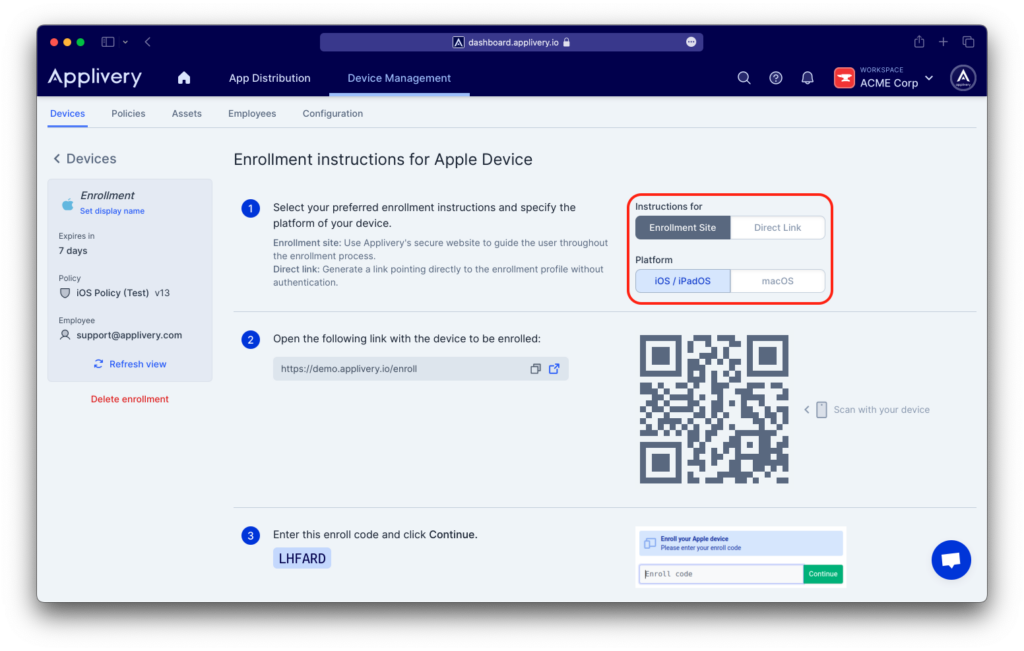
Task: Open App Distribution menu
Action: point(269,78)
